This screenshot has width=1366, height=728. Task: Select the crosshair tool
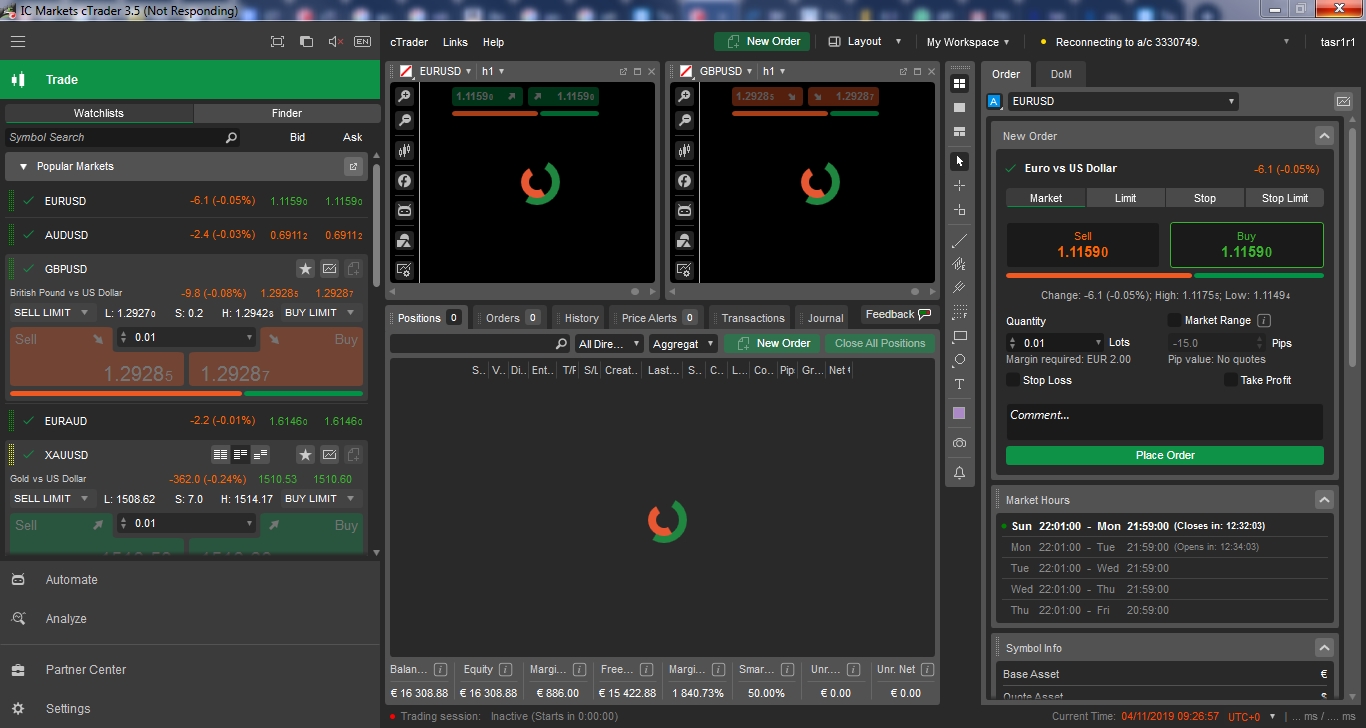click(960, 186)
